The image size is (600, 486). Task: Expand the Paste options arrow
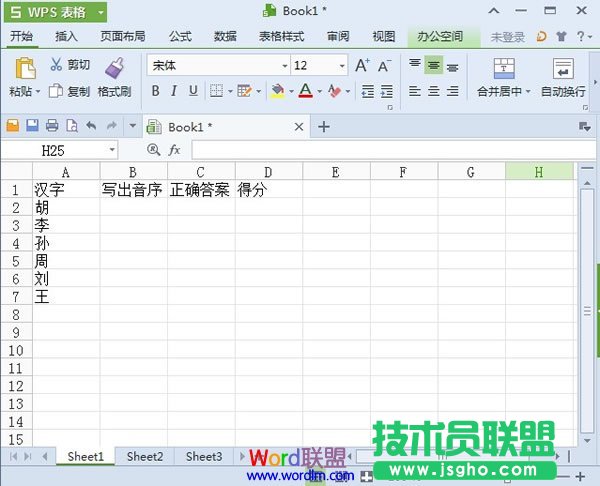38,92
